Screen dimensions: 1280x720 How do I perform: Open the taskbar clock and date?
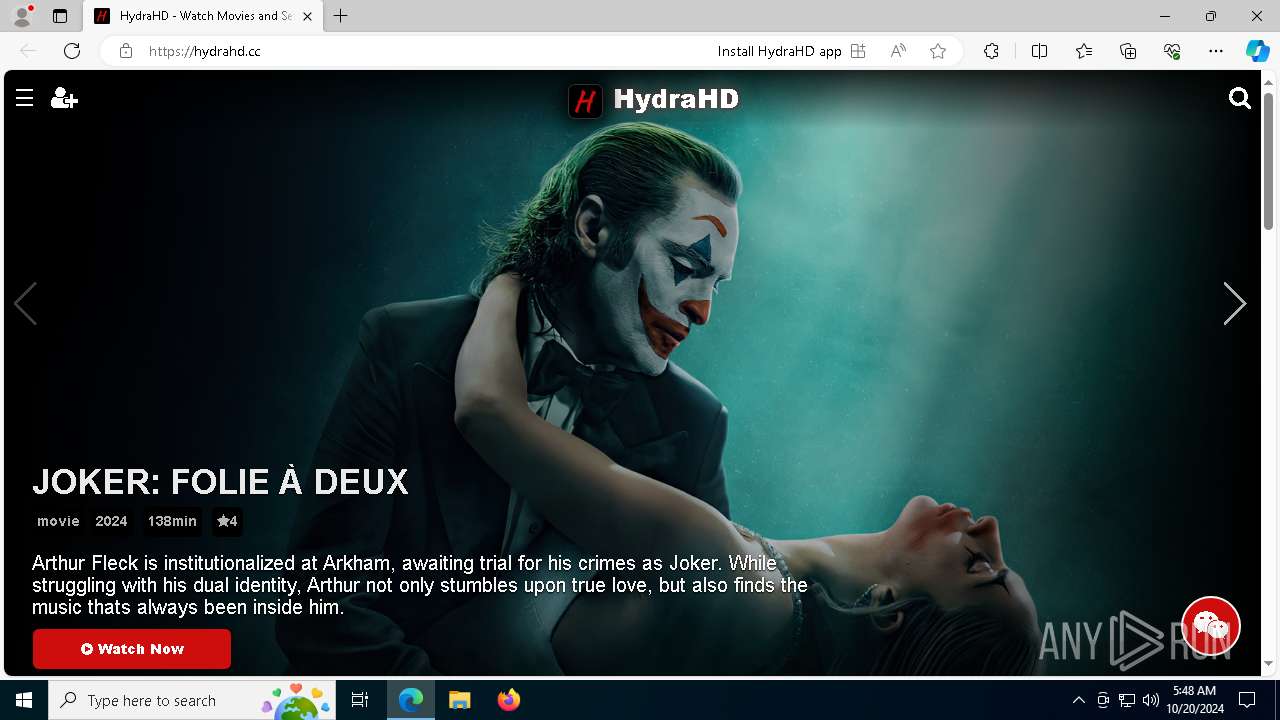(x=1195, y=700)
